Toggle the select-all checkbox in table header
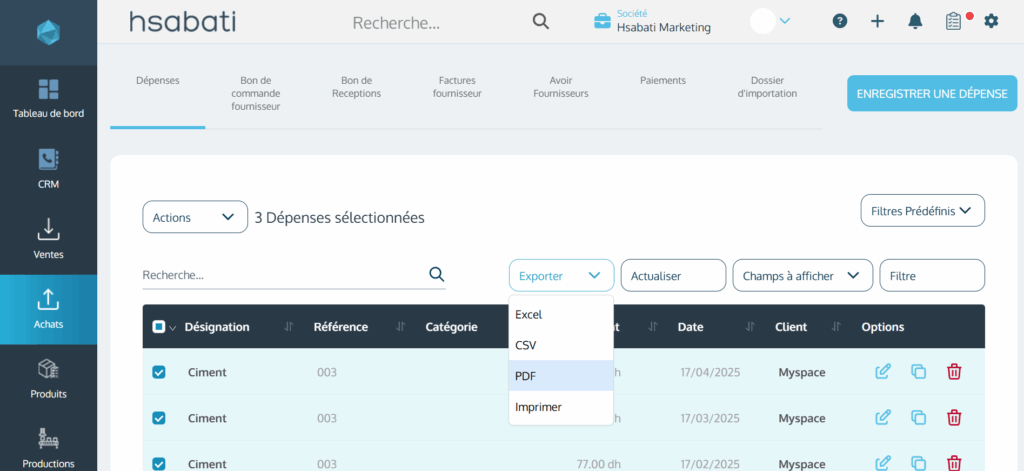Image resolution: width=1024 pixels, height=471 pixels. point(159,327)
